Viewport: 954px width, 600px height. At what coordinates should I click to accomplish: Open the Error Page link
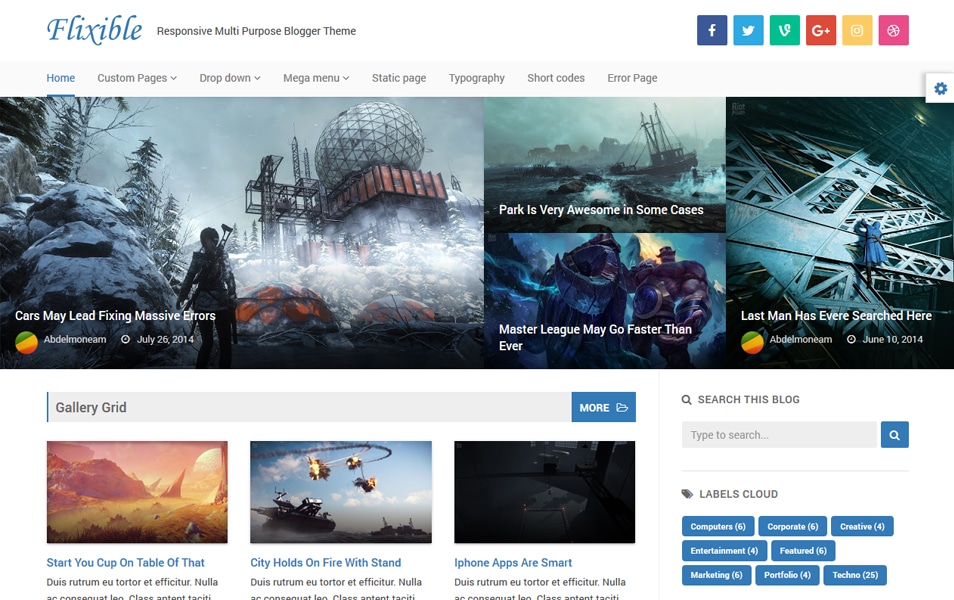(632, 78)
